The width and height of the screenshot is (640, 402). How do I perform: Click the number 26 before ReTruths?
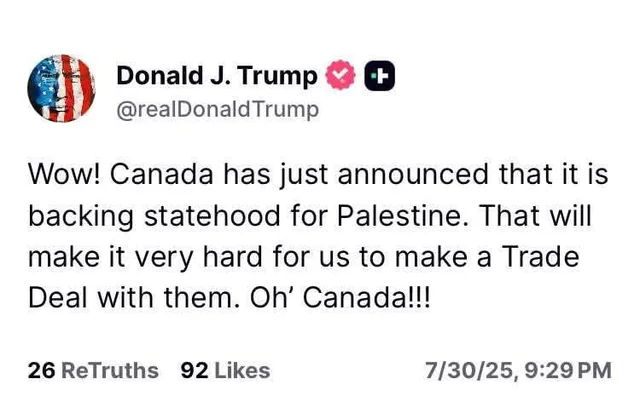pyautogui.click(x=41, y=371)
